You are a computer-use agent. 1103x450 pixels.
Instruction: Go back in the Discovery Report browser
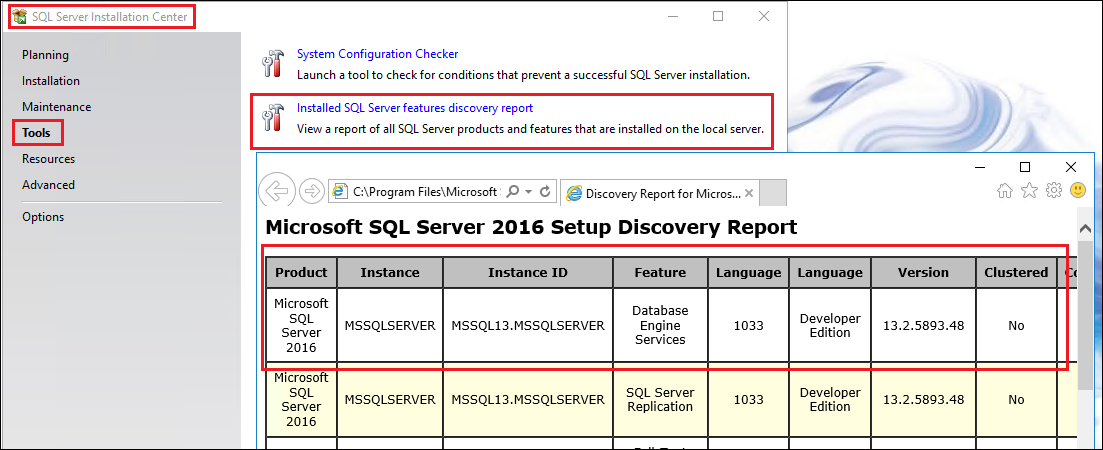(x=278, y=191)
